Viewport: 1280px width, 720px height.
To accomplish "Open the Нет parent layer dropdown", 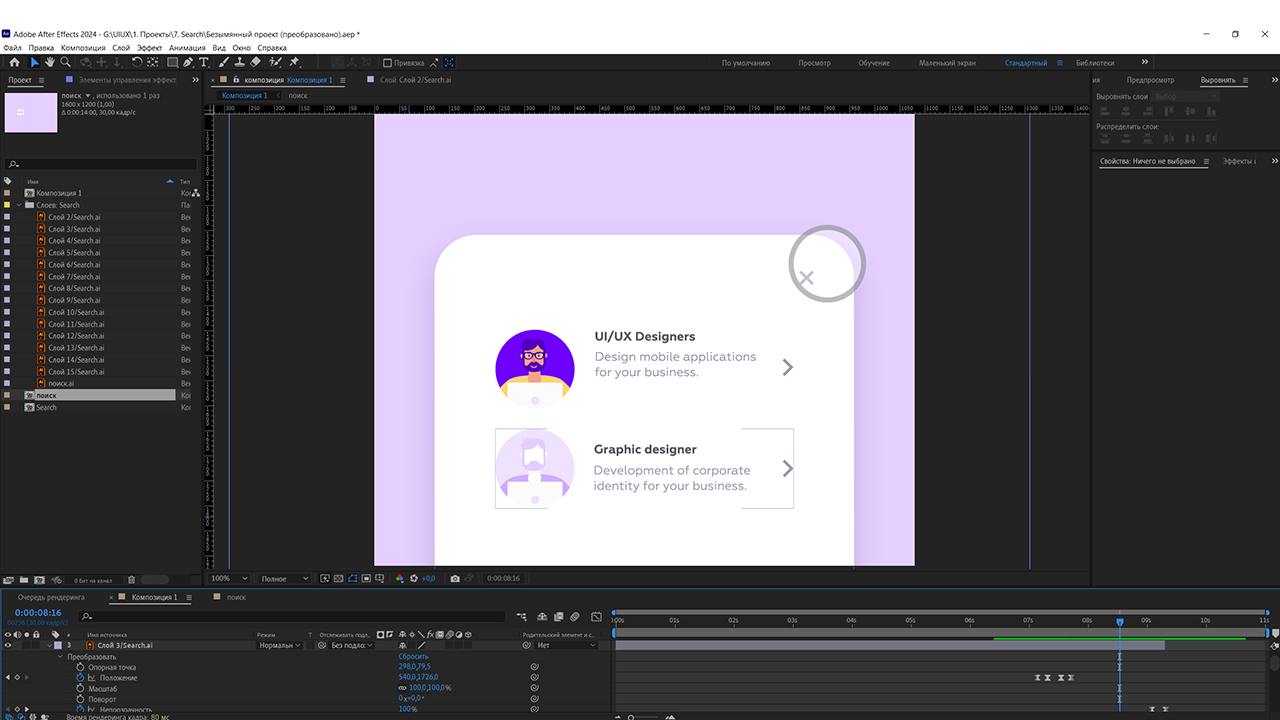I will coord(566,645).
